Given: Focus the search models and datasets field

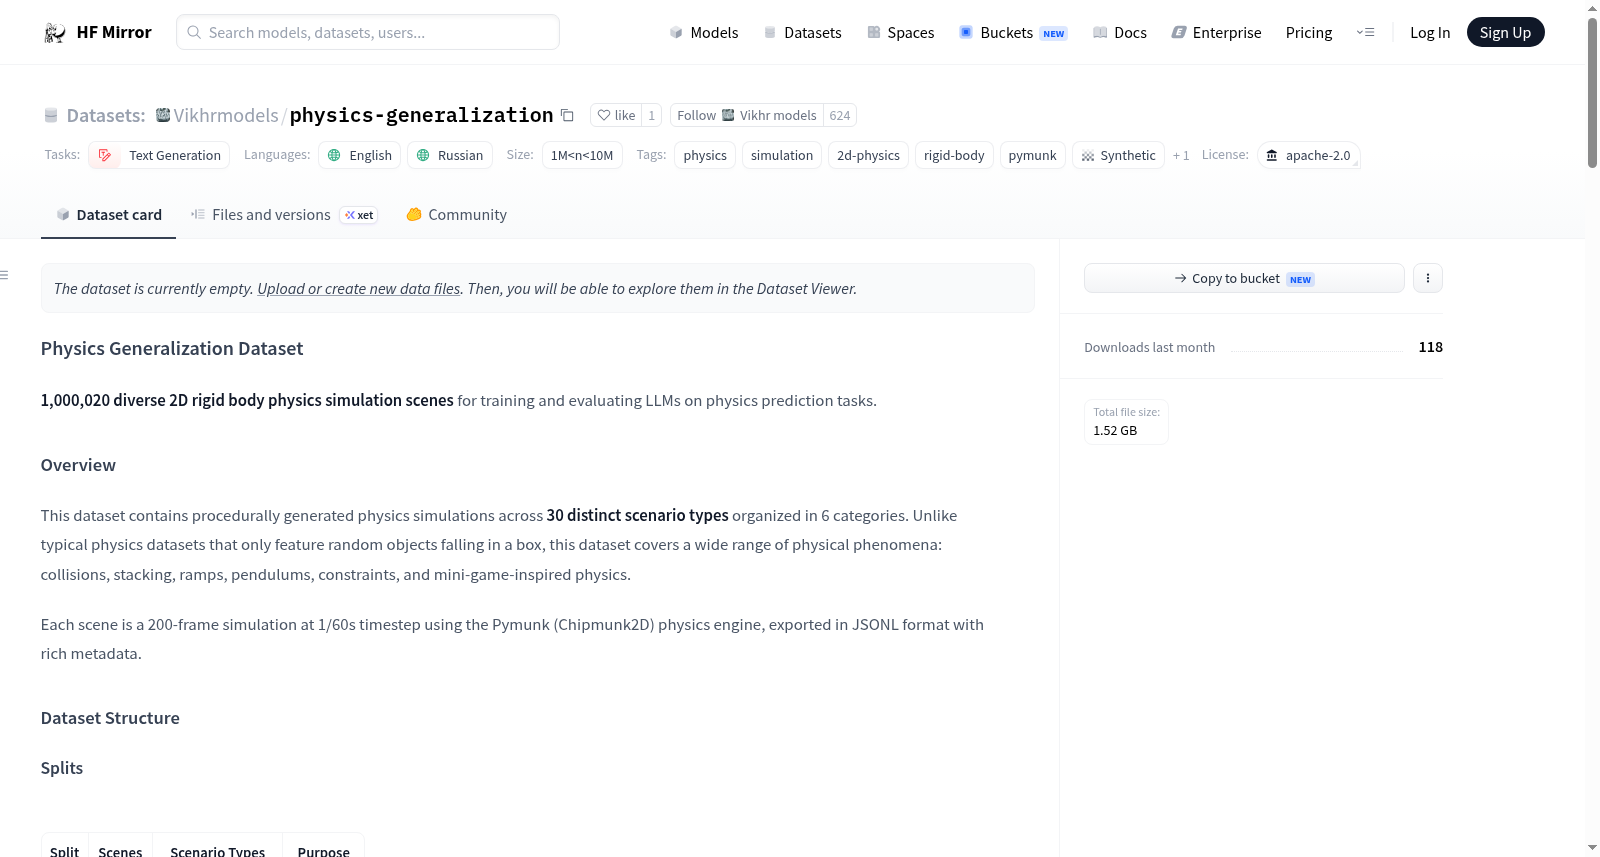Looking at the screenshot, I should coord(368,32).
